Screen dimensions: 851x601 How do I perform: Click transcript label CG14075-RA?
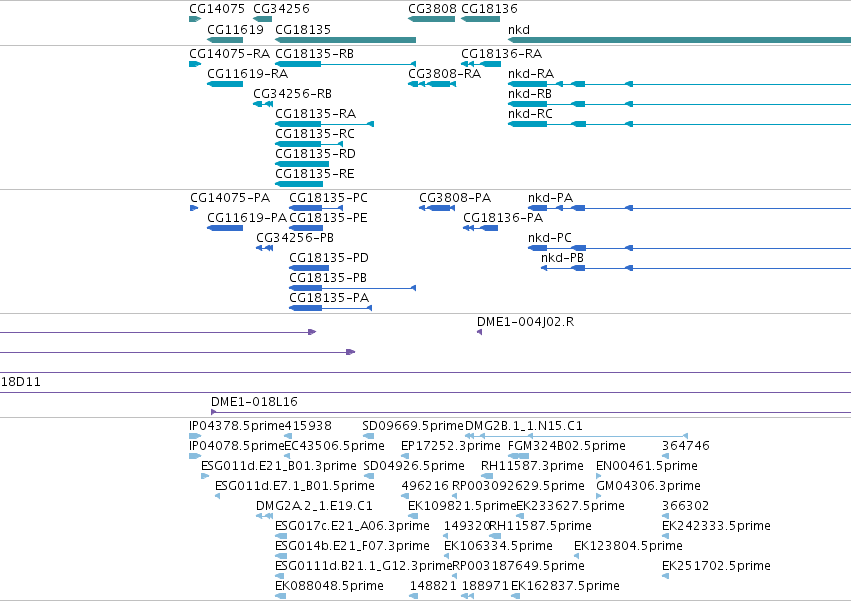click(x=230, y=54)
